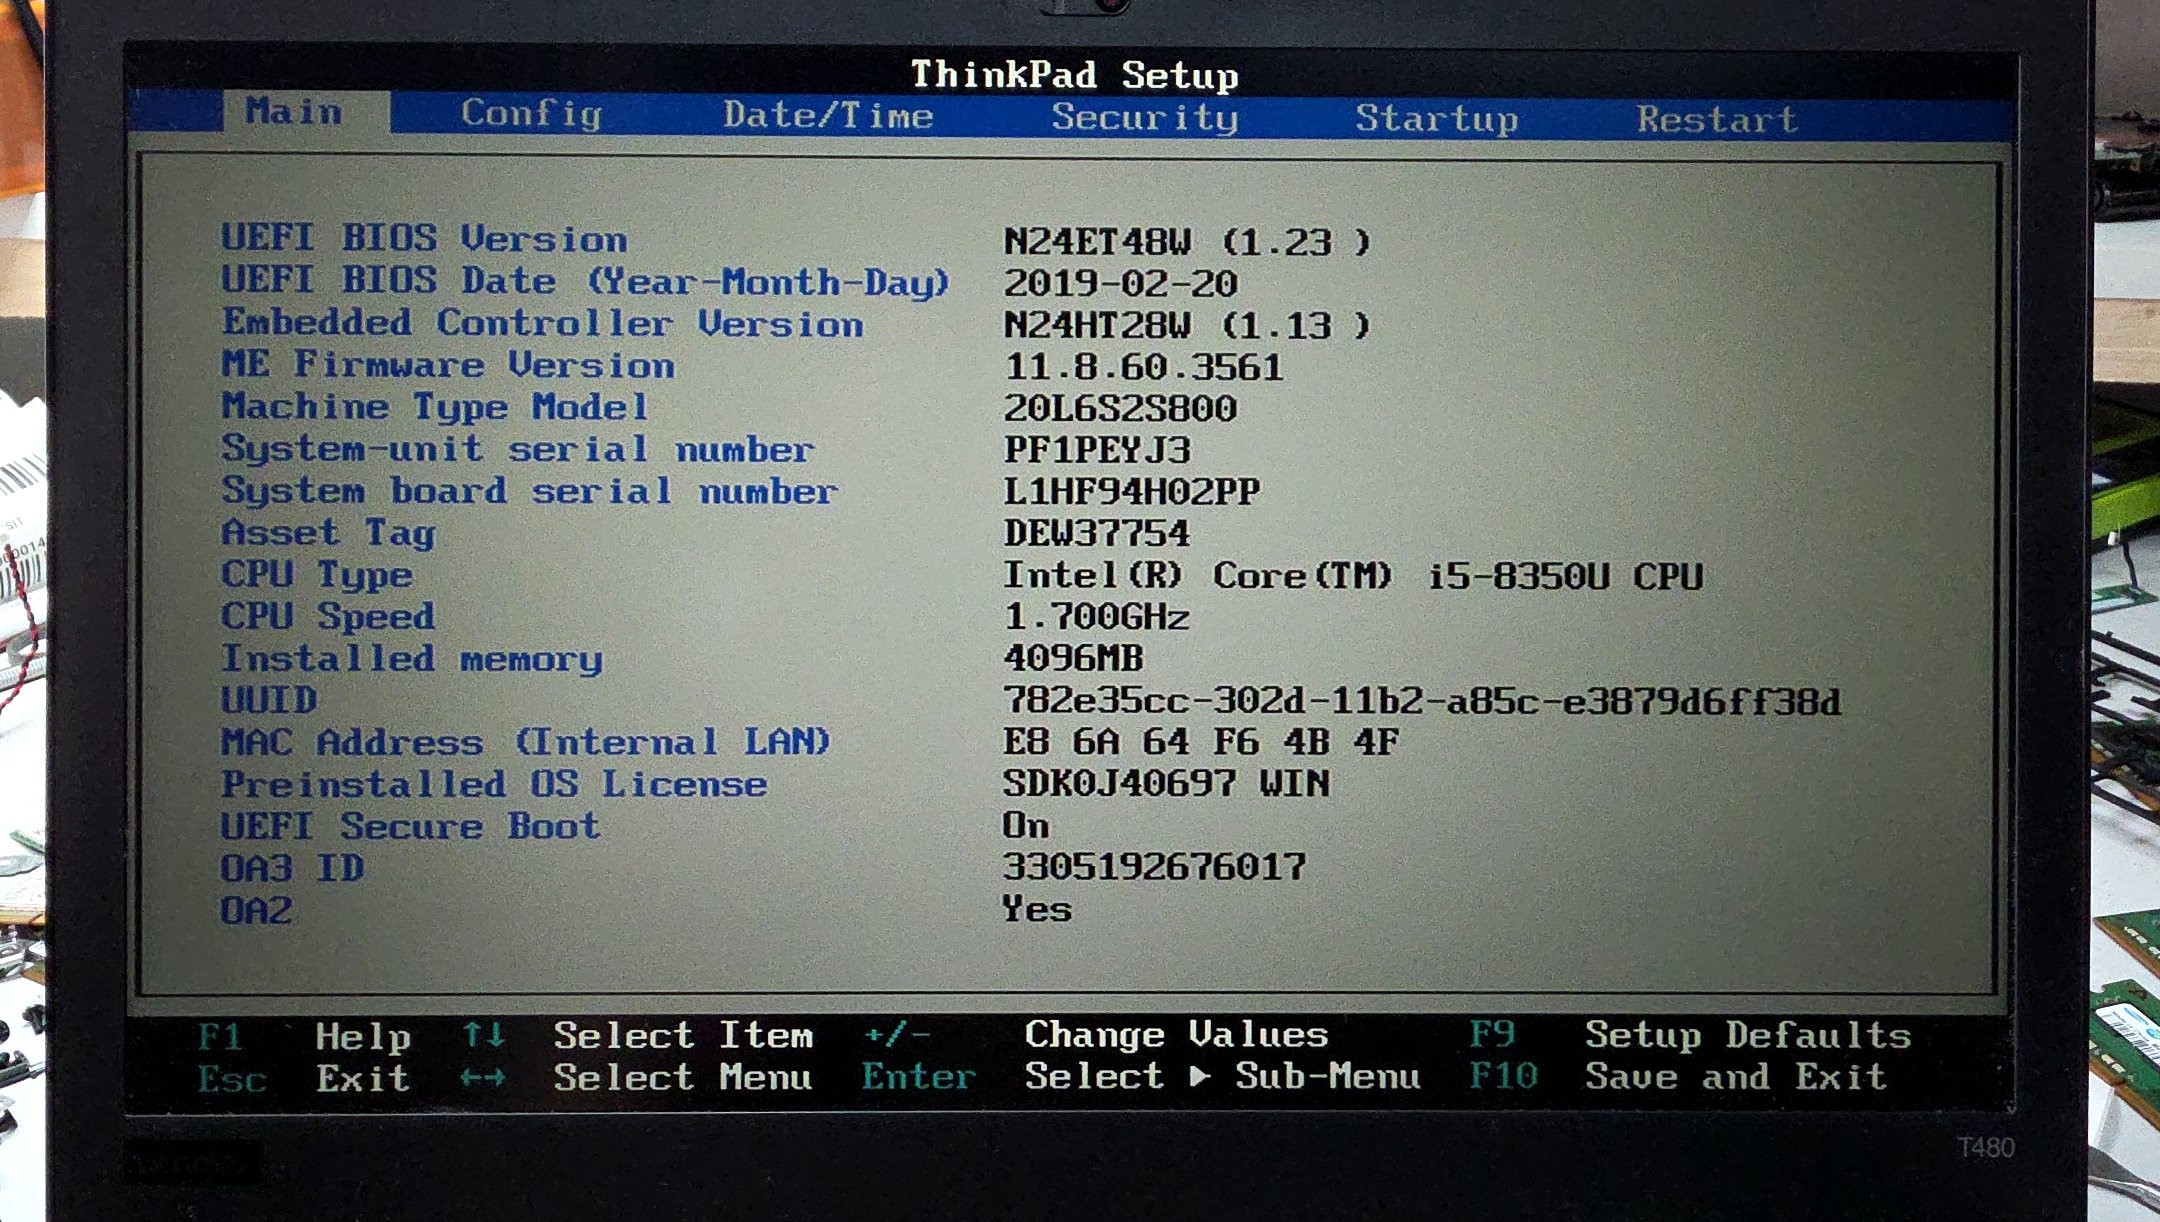Click the board serial value L1HF94H02PP
Viewport: 2160px width, 1222px height.
point(1132,492)
